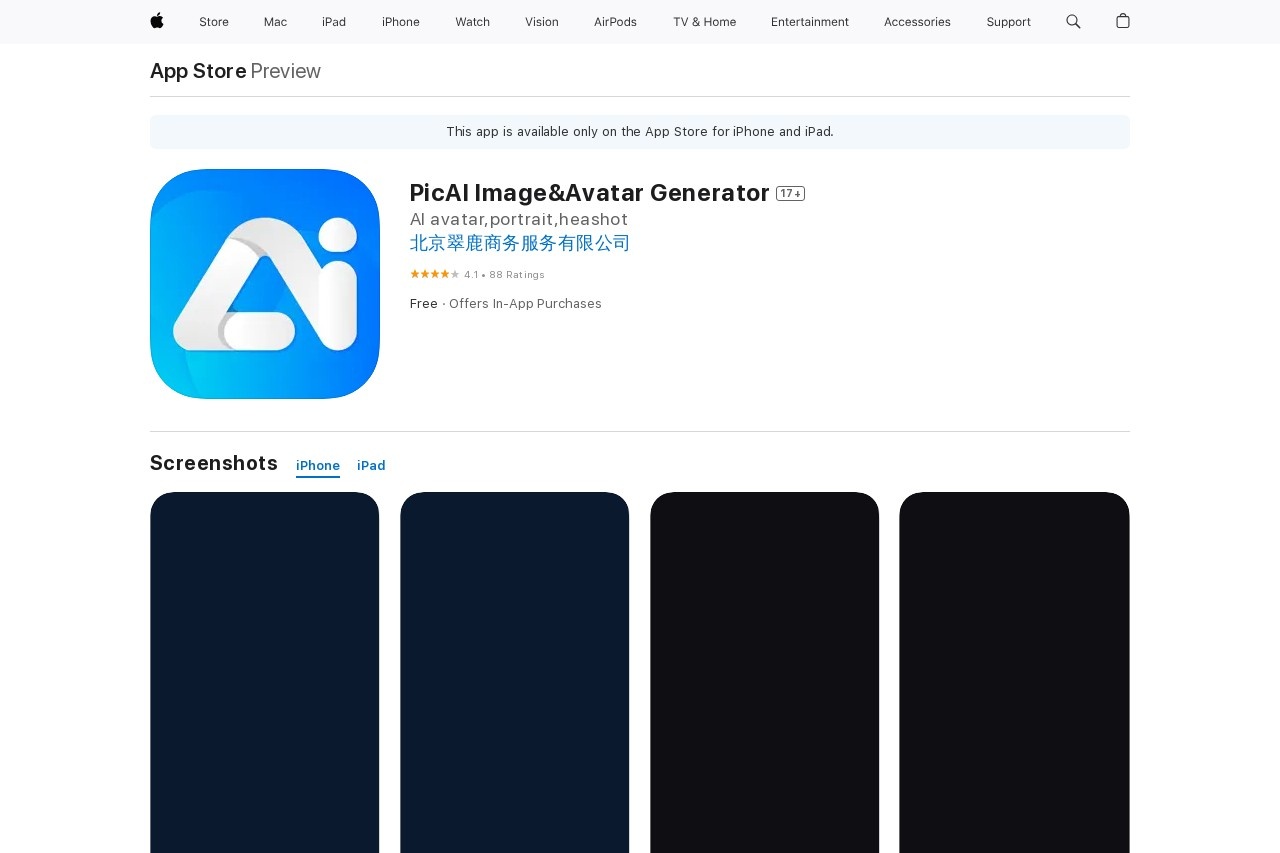Screen dimensions: 1280x853
Task: Open the Support menu item
Action: coord(1008,22)
